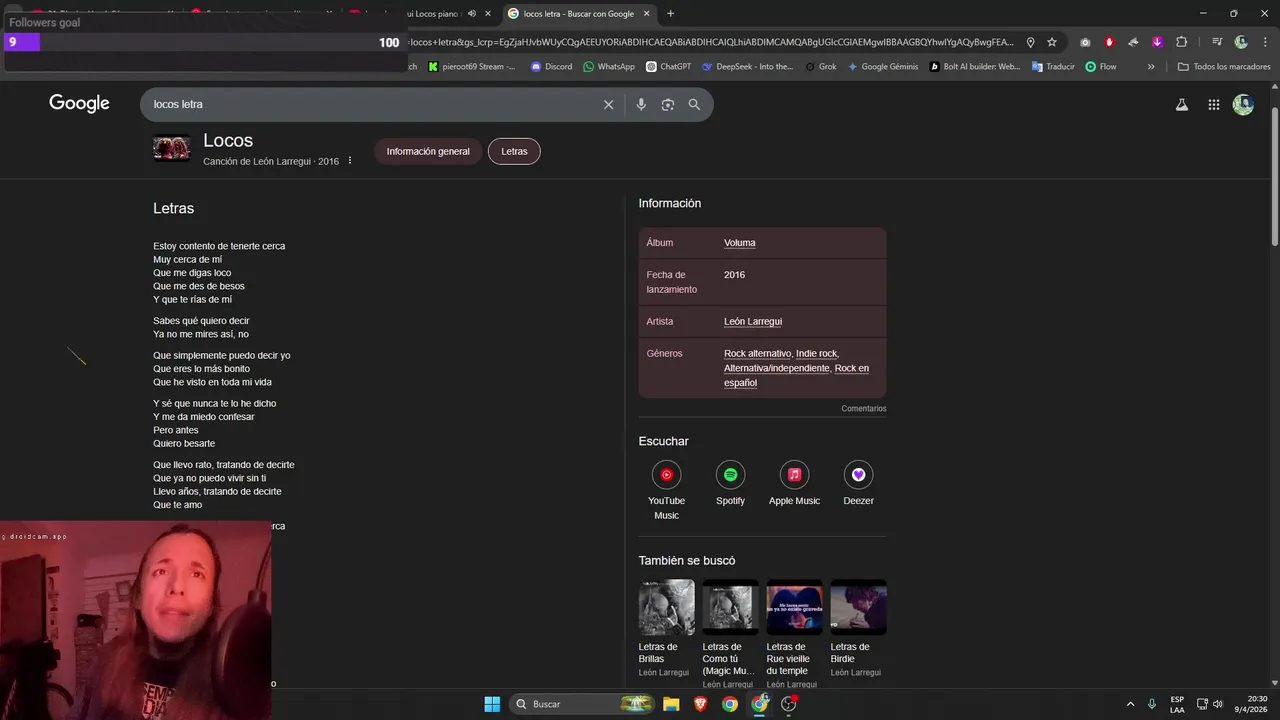This screenshot has width=1280, height=720.
Task: Open Search Labs flask icon
Action: pos(1182,104)
